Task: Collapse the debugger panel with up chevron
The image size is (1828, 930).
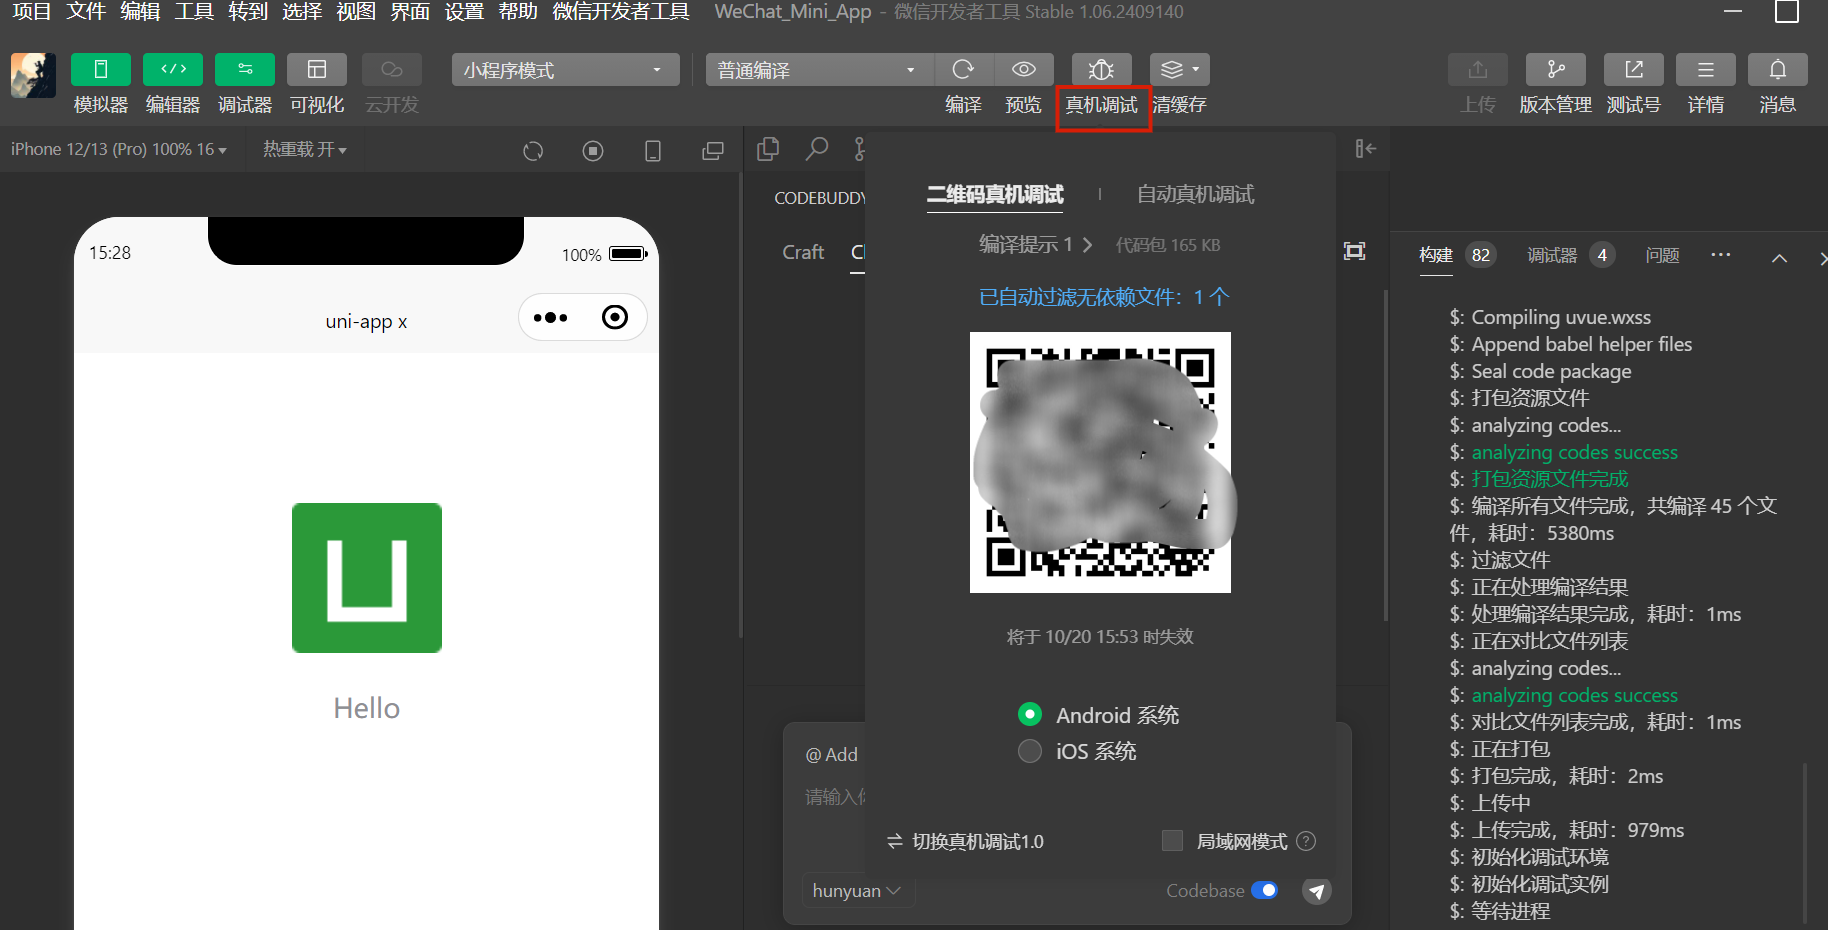Action: (x=1780, y=257)
